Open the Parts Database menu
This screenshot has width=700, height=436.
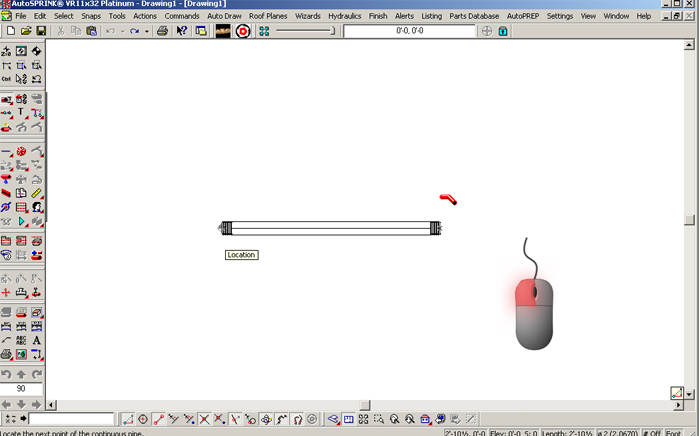[x=474, y=16]
